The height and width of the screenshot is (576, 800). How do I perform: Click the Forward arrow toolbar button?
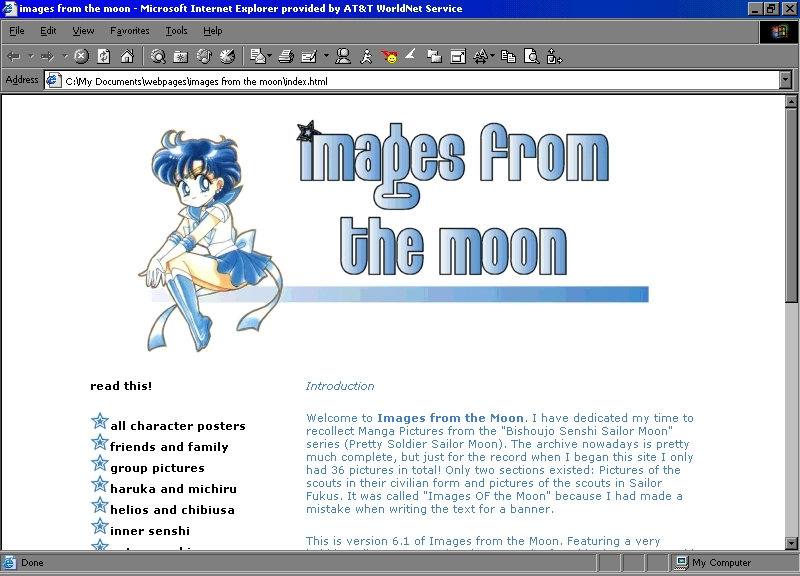pos(47,56)
